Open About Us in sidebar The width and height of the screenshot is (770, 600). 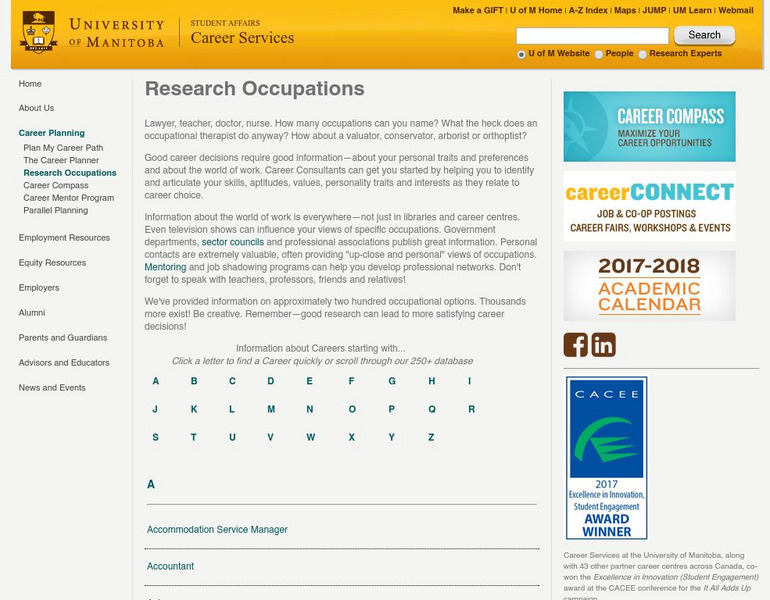(x=36, y=108)
